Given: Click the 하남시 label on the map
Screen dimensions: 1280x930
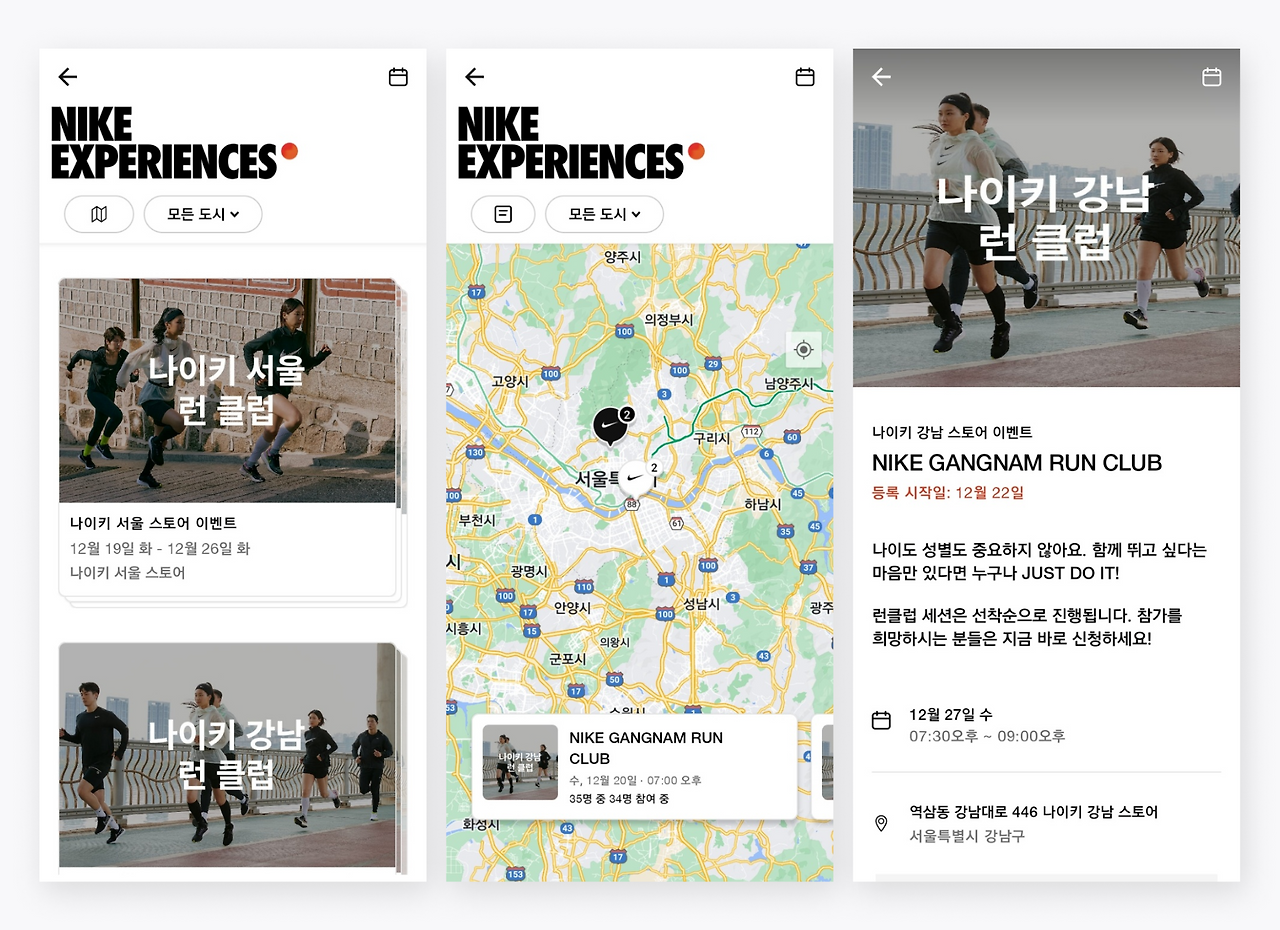Looking at the screenshot, I should [763, 505].
